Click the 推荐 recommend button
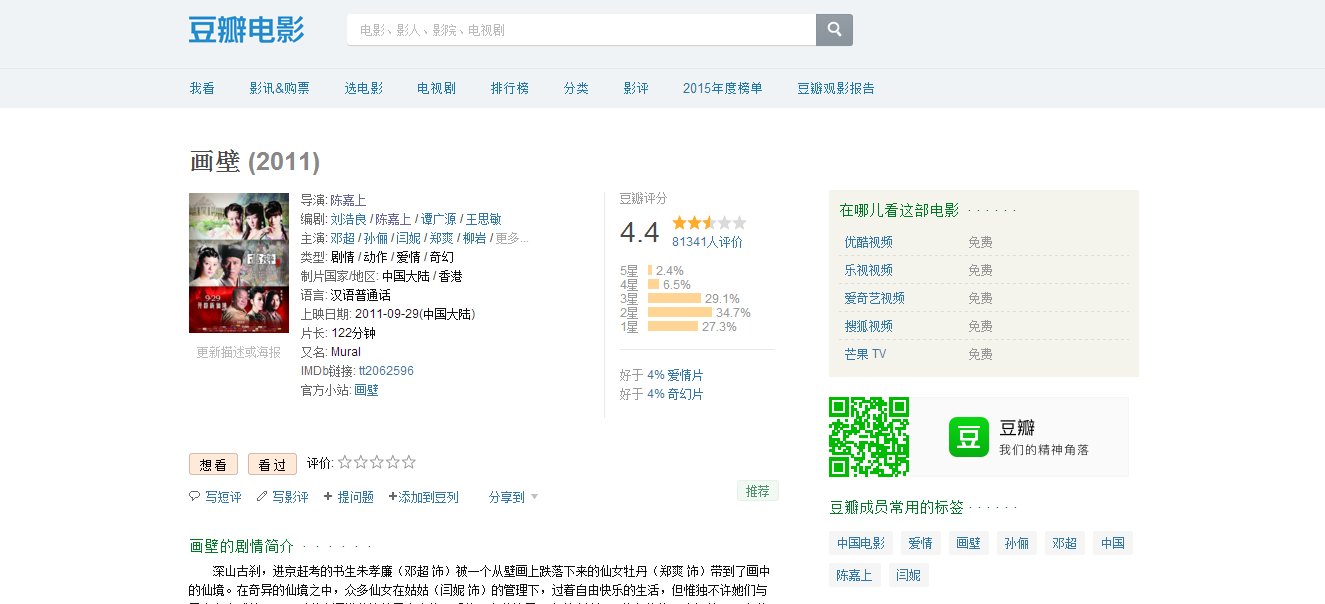1325x604 pixels. click(757, 491)
